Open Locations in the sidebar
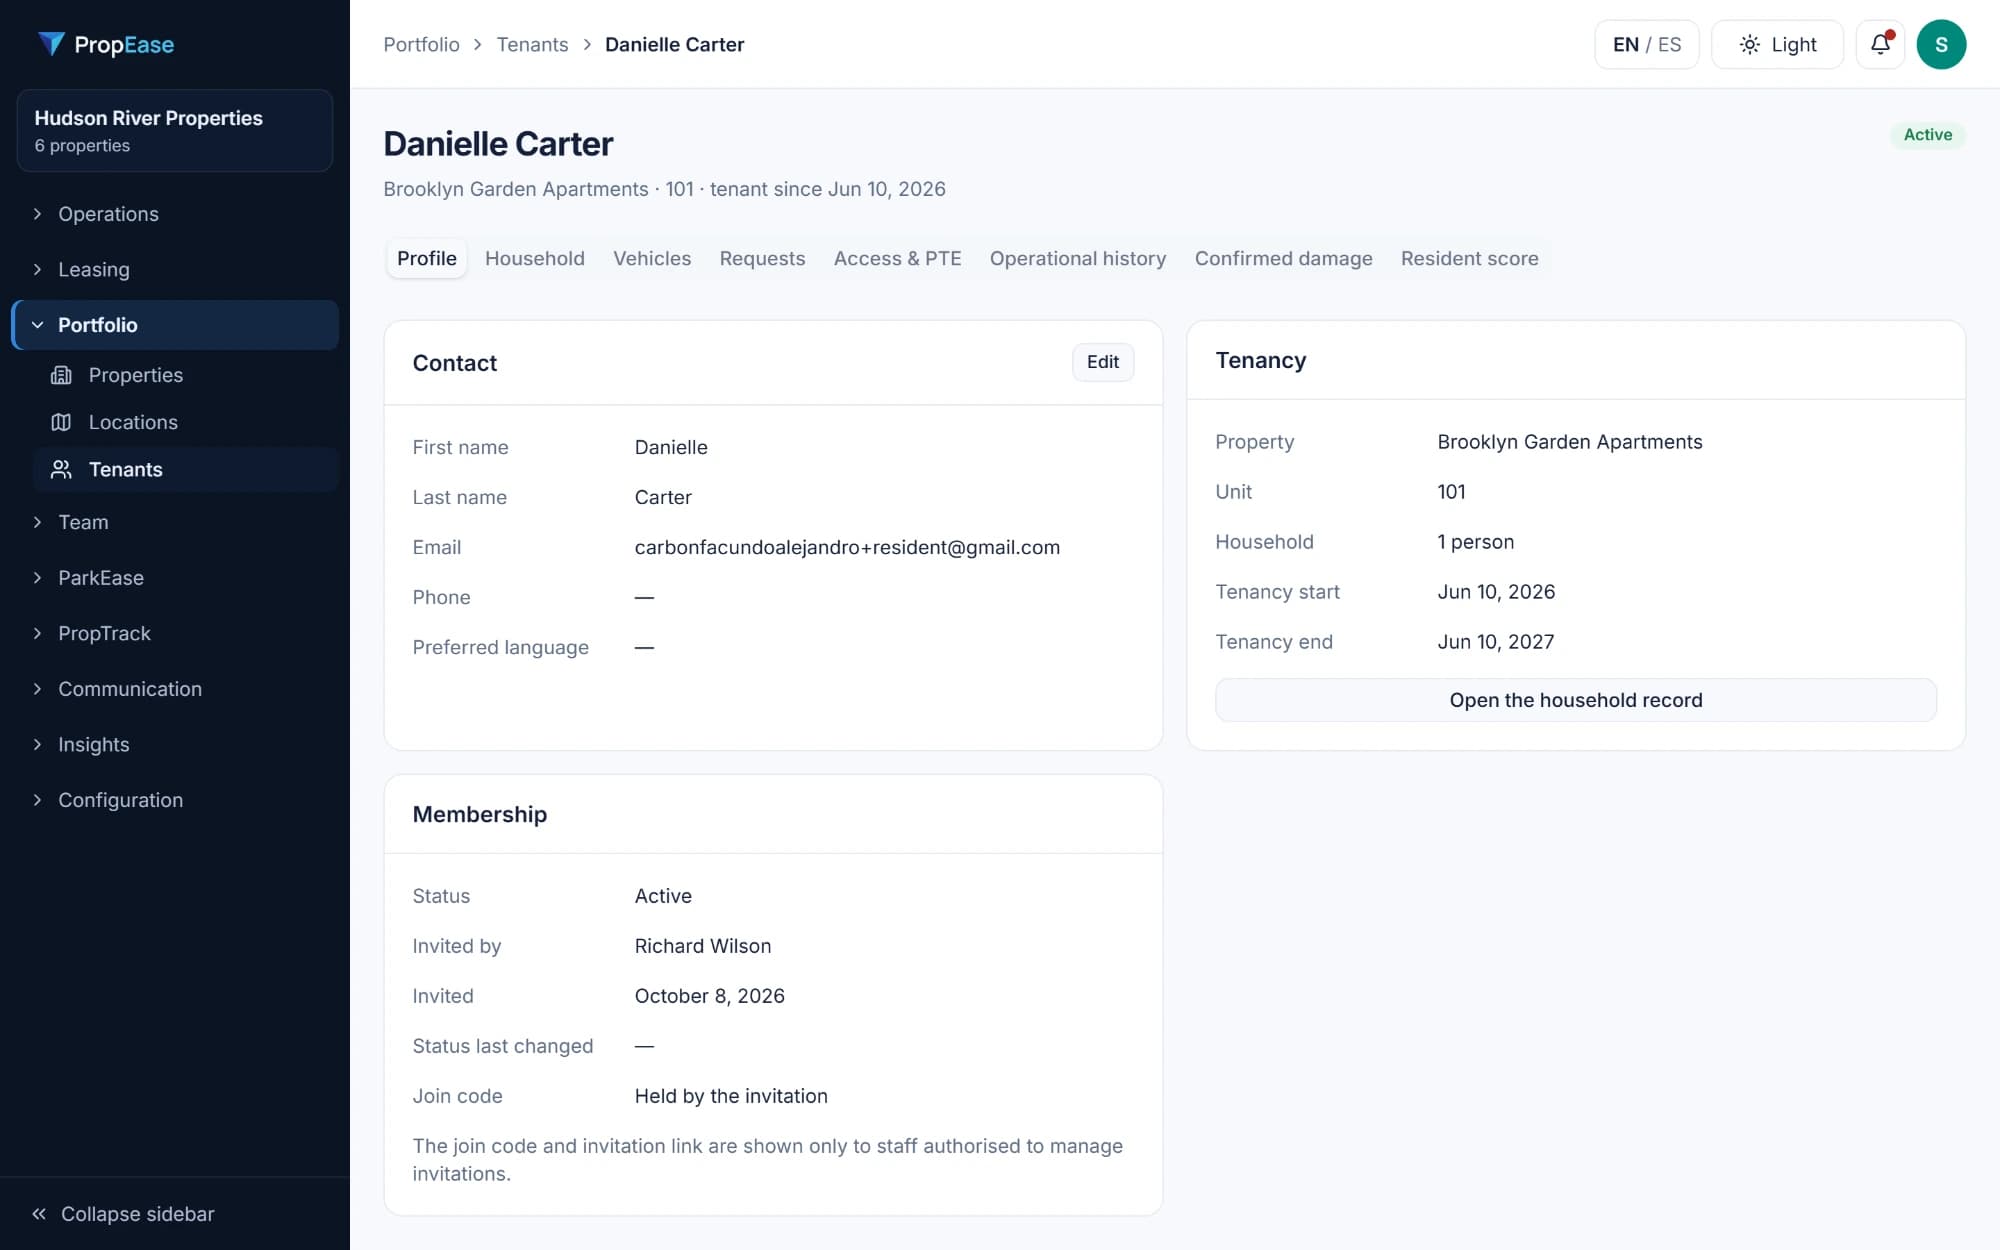This screenshot has height=1250, width=2000. click(186, 422)
